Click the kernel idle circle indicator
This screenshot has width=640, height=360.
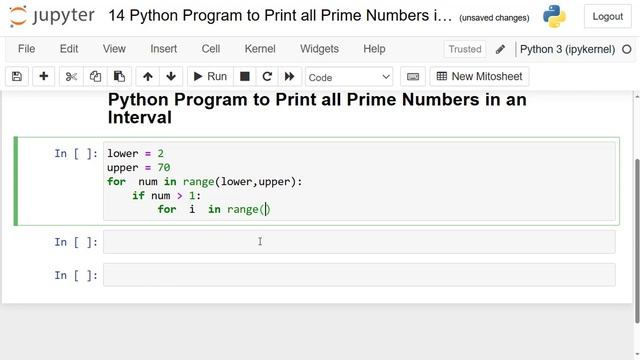pyautogui.click(x=627, y=49)
